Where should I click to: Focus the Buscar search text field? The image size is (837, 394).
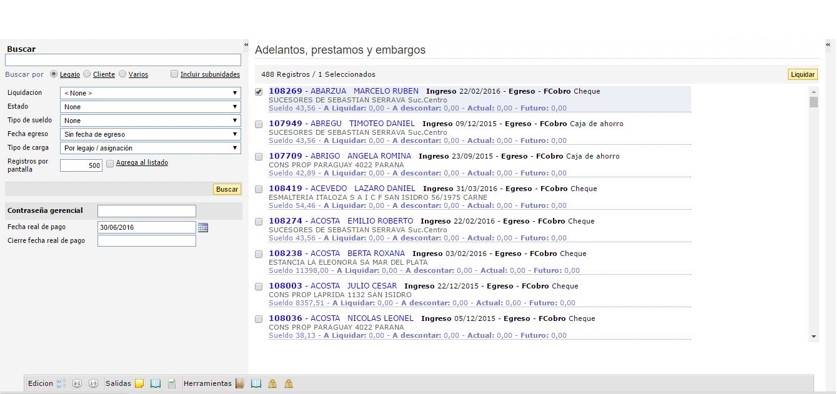click(123, 60)
